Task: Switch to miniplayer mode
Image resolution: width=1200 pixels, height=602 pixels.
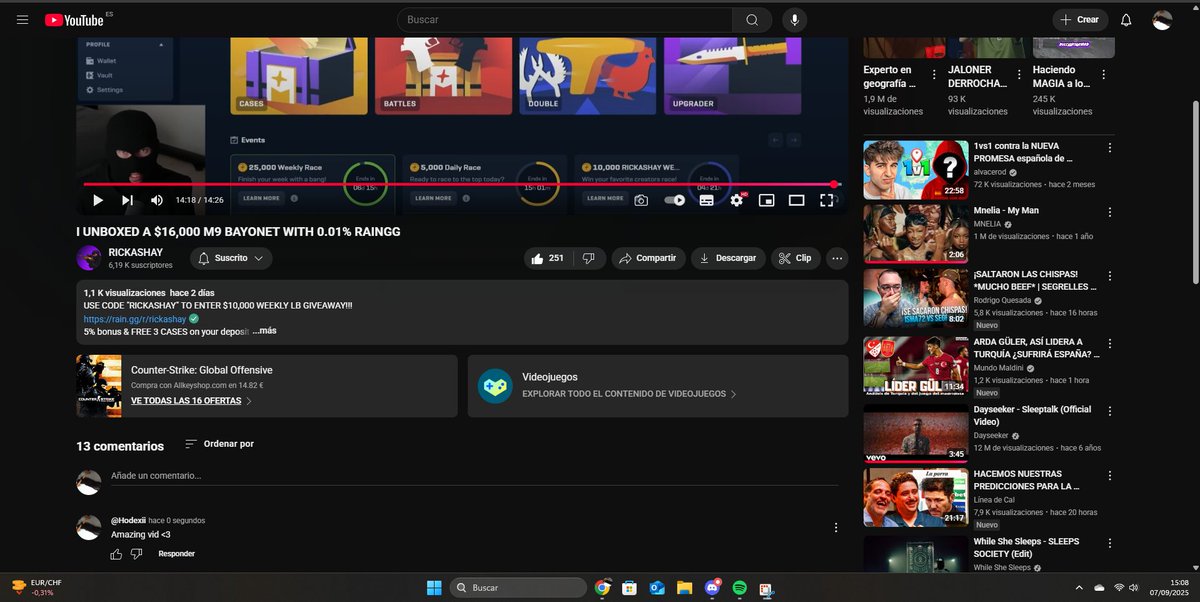Action: pos(767,200)
